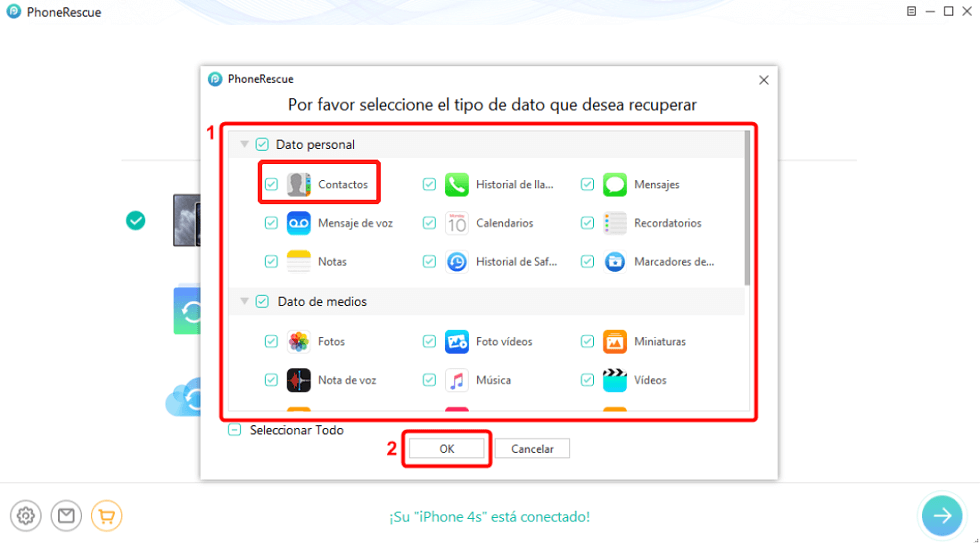
Task: Open the menu icon in the title bar
Action: pos(911,11)
